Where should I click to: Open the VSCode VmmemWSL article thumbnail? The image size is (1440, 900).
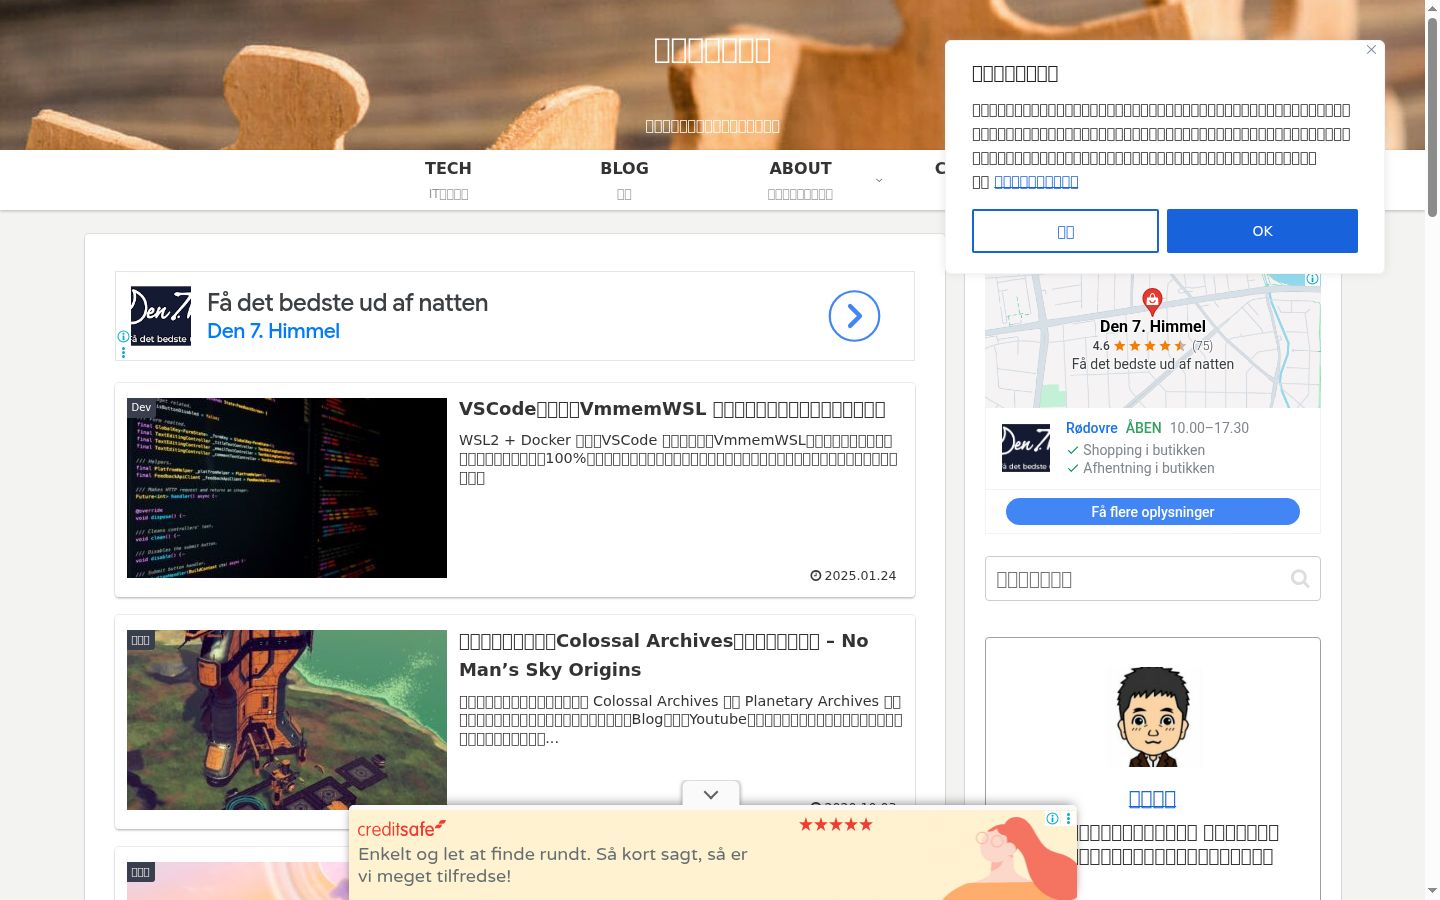pos(287,488)
